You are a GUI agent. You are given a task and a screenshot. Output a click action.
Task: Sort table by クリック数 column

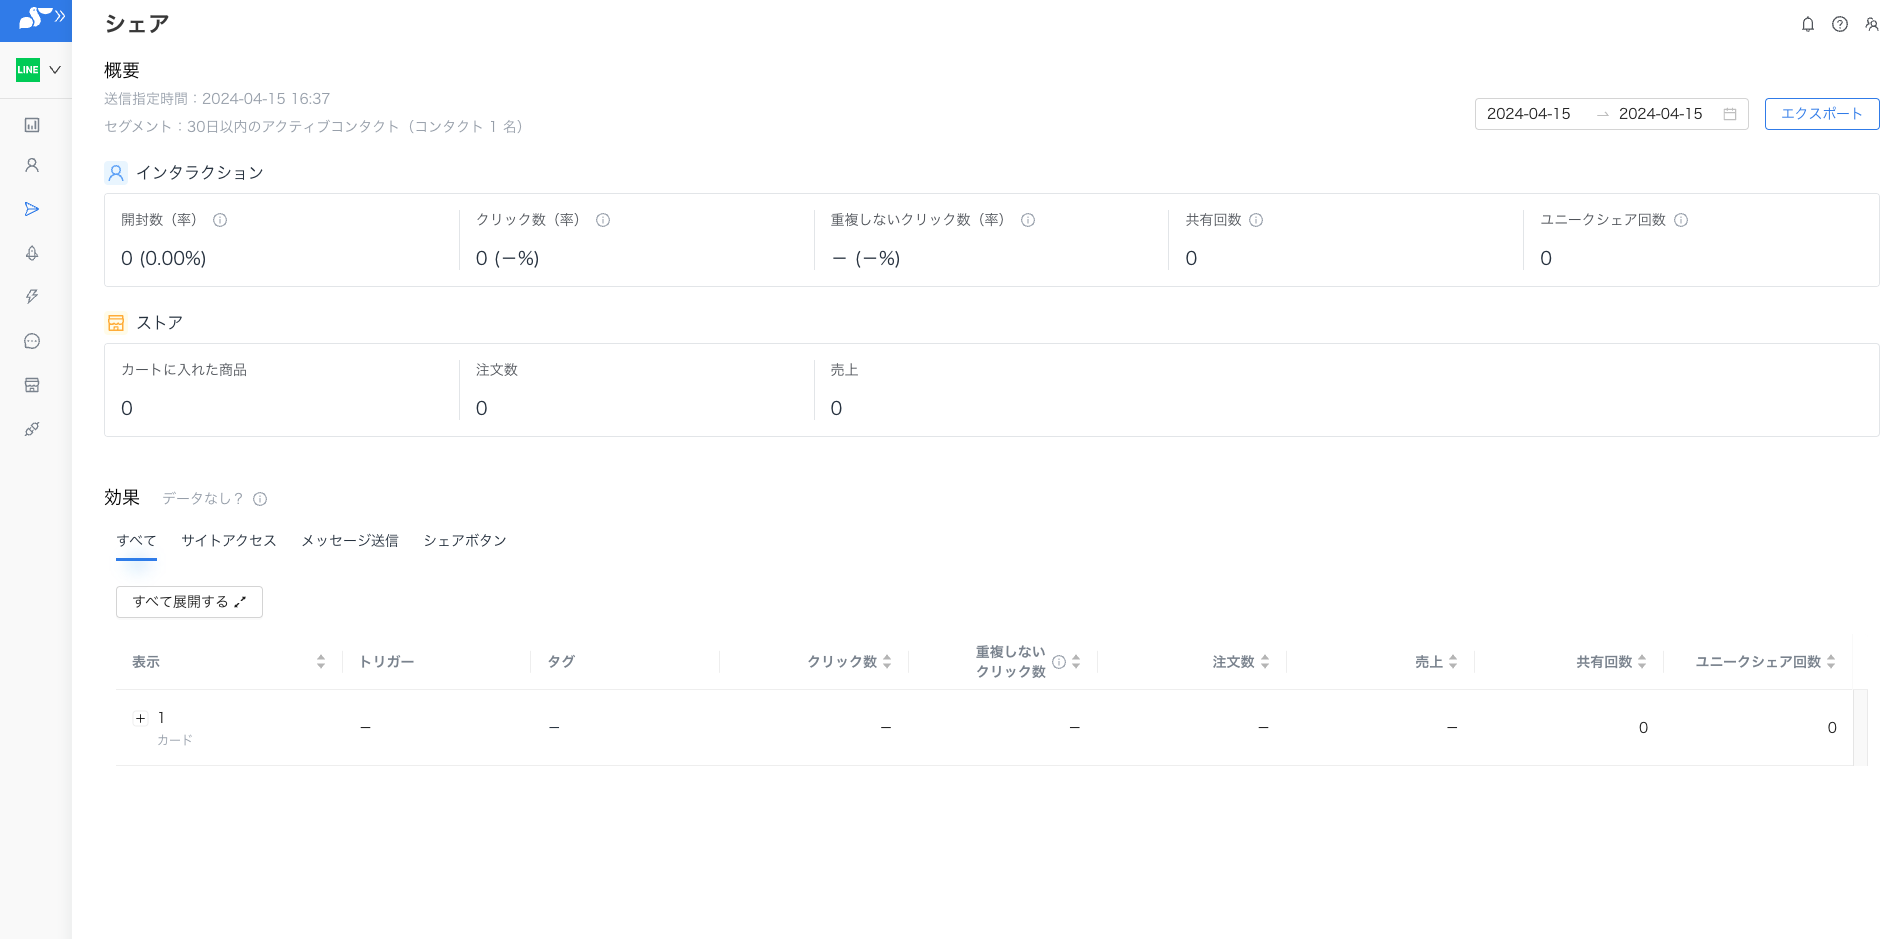click(887, 662)
